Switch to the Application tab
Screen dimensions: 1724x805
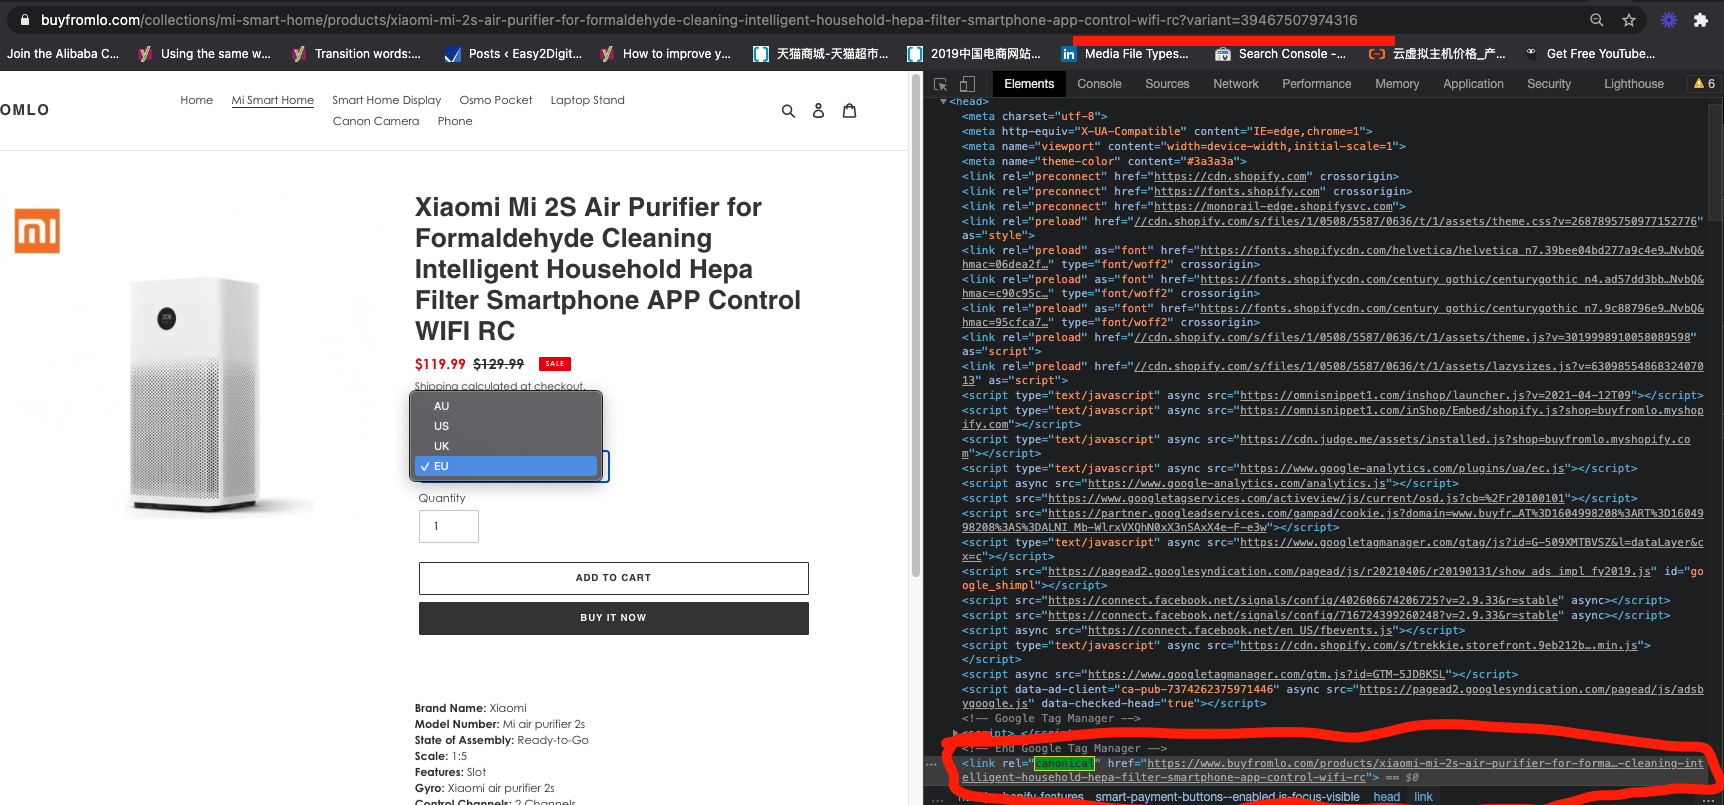click(x=1473, y=84)
